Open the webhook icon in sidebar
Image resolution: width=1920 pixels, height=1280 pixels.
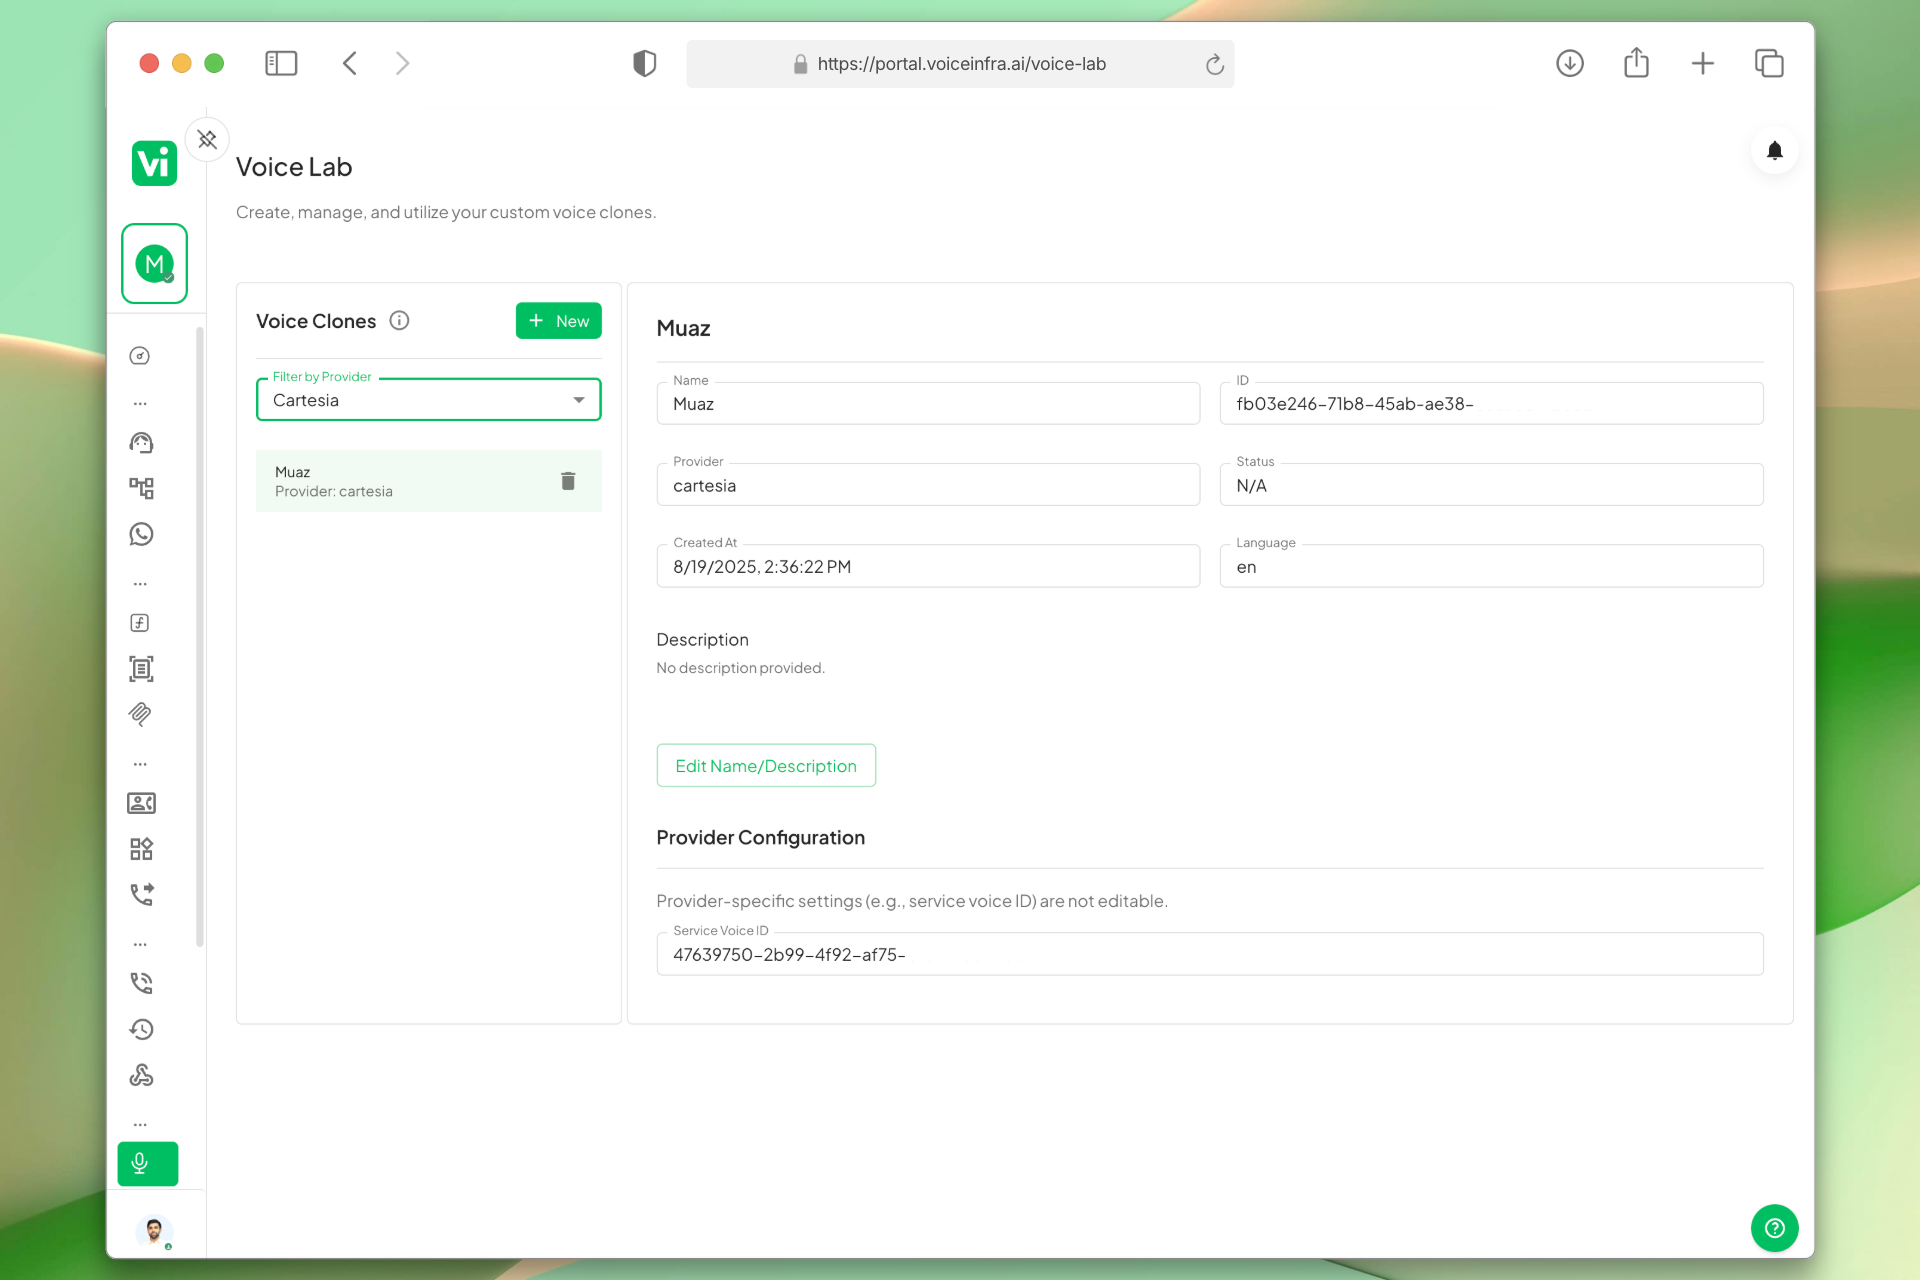[141, 1075]
